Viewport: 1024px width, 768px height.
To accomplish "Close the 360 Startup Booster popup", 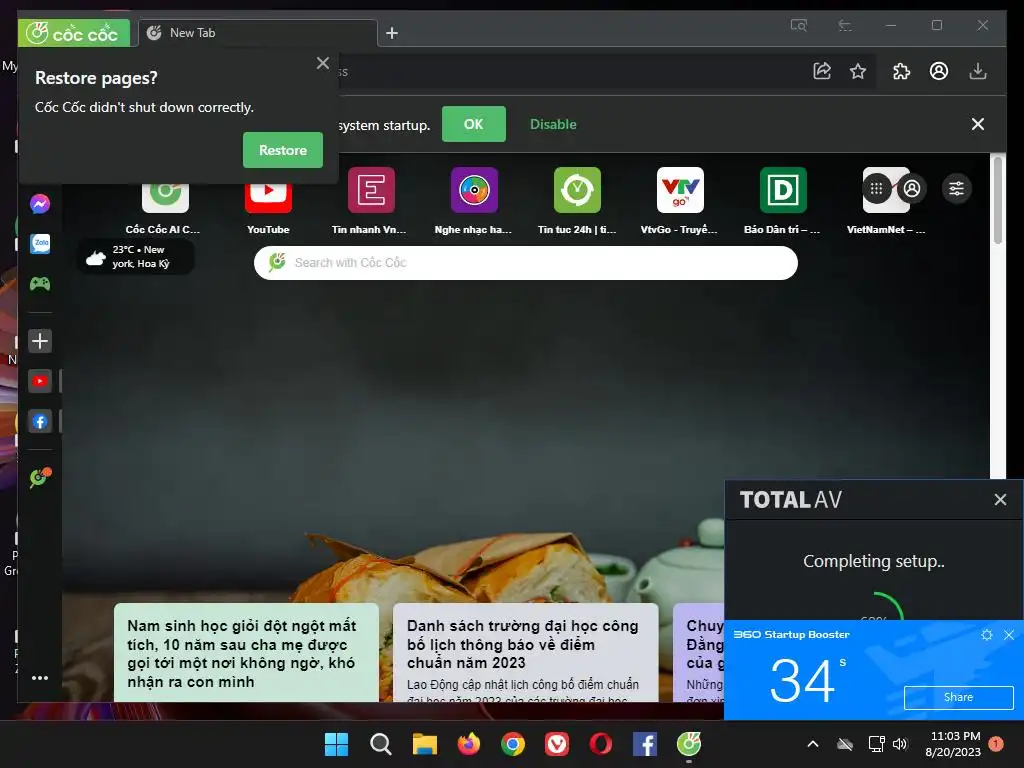I will [x=1009, y=635].
